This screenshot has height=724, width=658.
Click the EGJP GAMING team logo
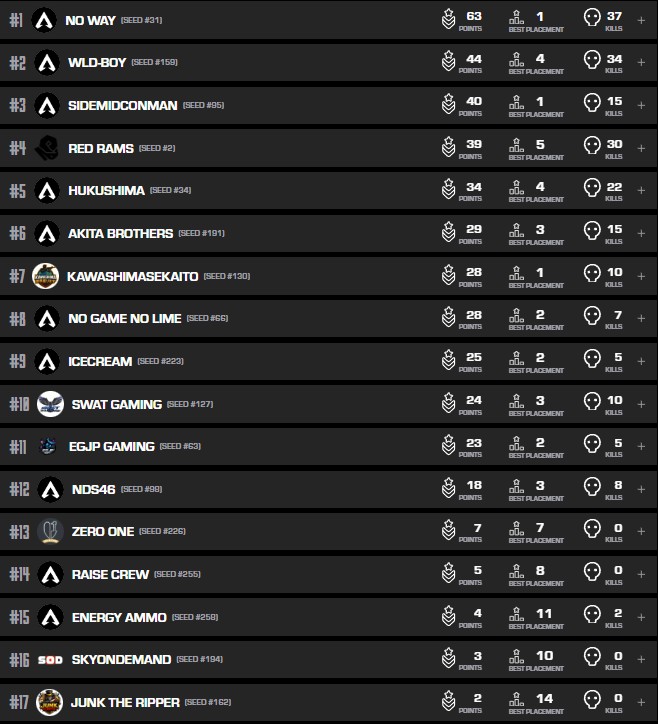coord(47,446)
